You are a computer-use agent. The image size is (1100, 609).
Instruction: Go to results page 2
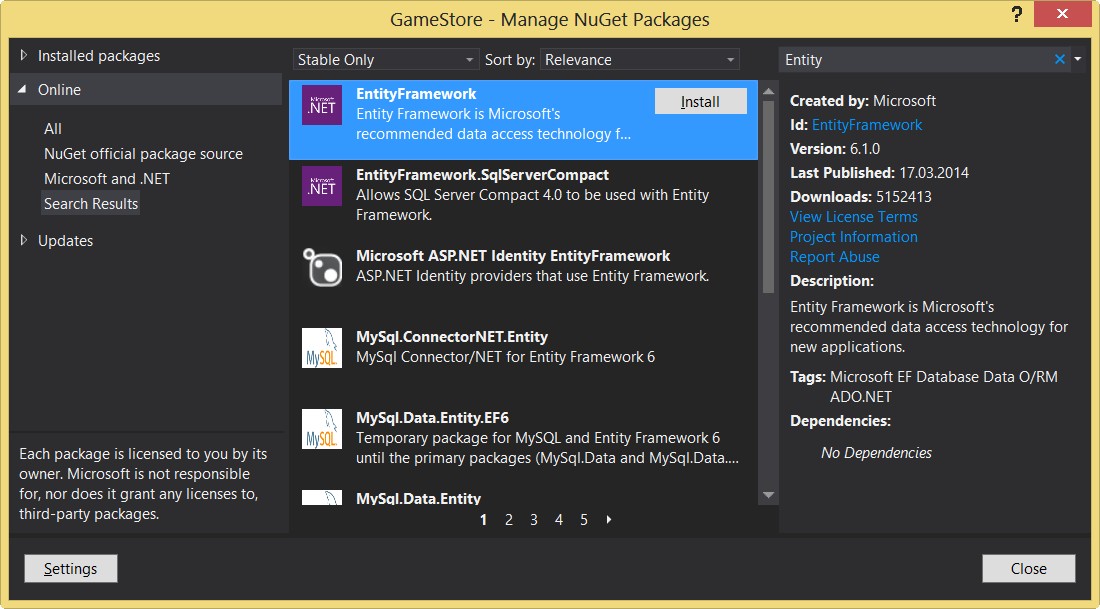509,520
